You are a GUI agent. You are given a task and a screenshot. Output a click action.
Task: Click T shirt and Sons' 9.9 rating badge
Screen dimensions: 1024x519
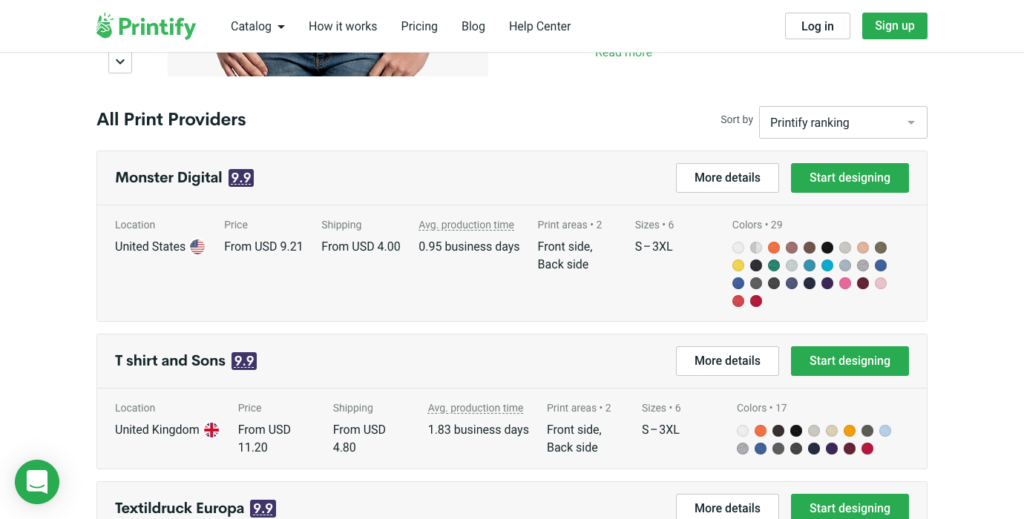[x=244, y=361]
